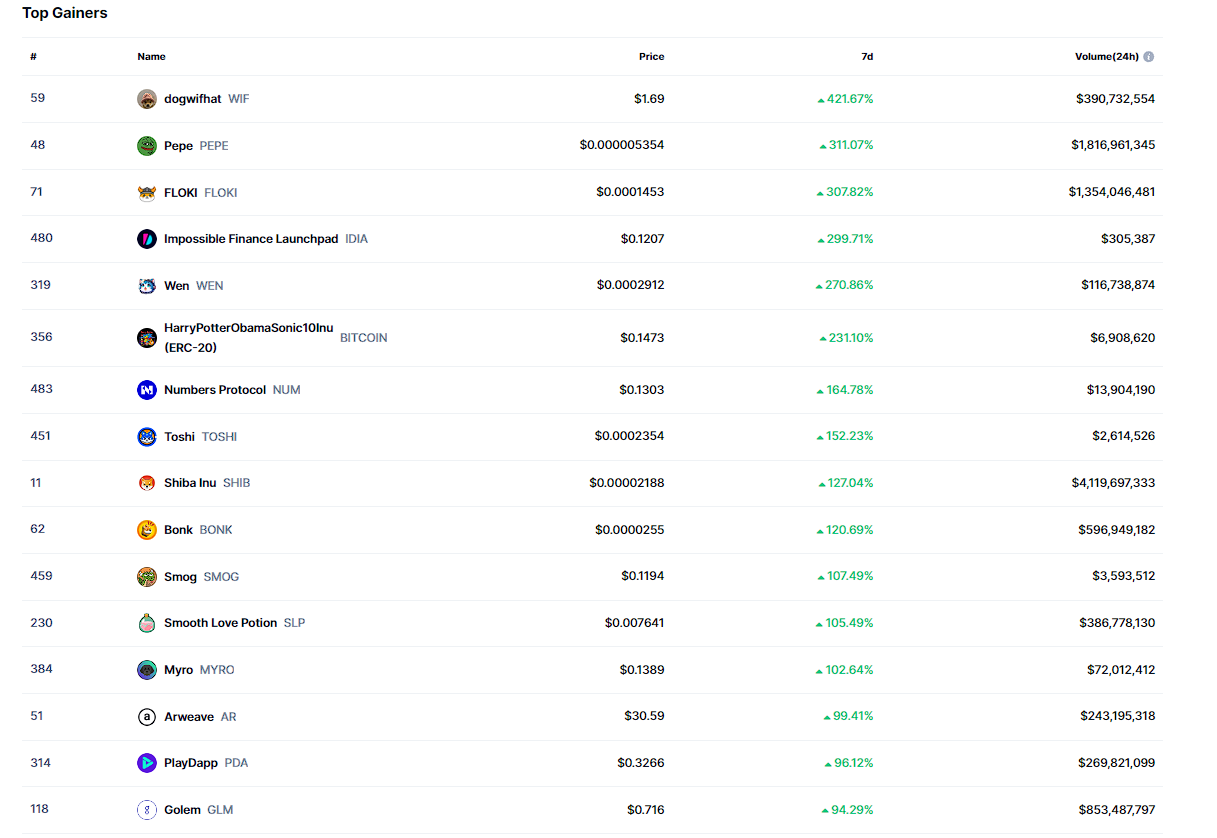This screenshot has height=838, width=1217.
Task: Open the Myro coin page
Action: coord(178,670)
